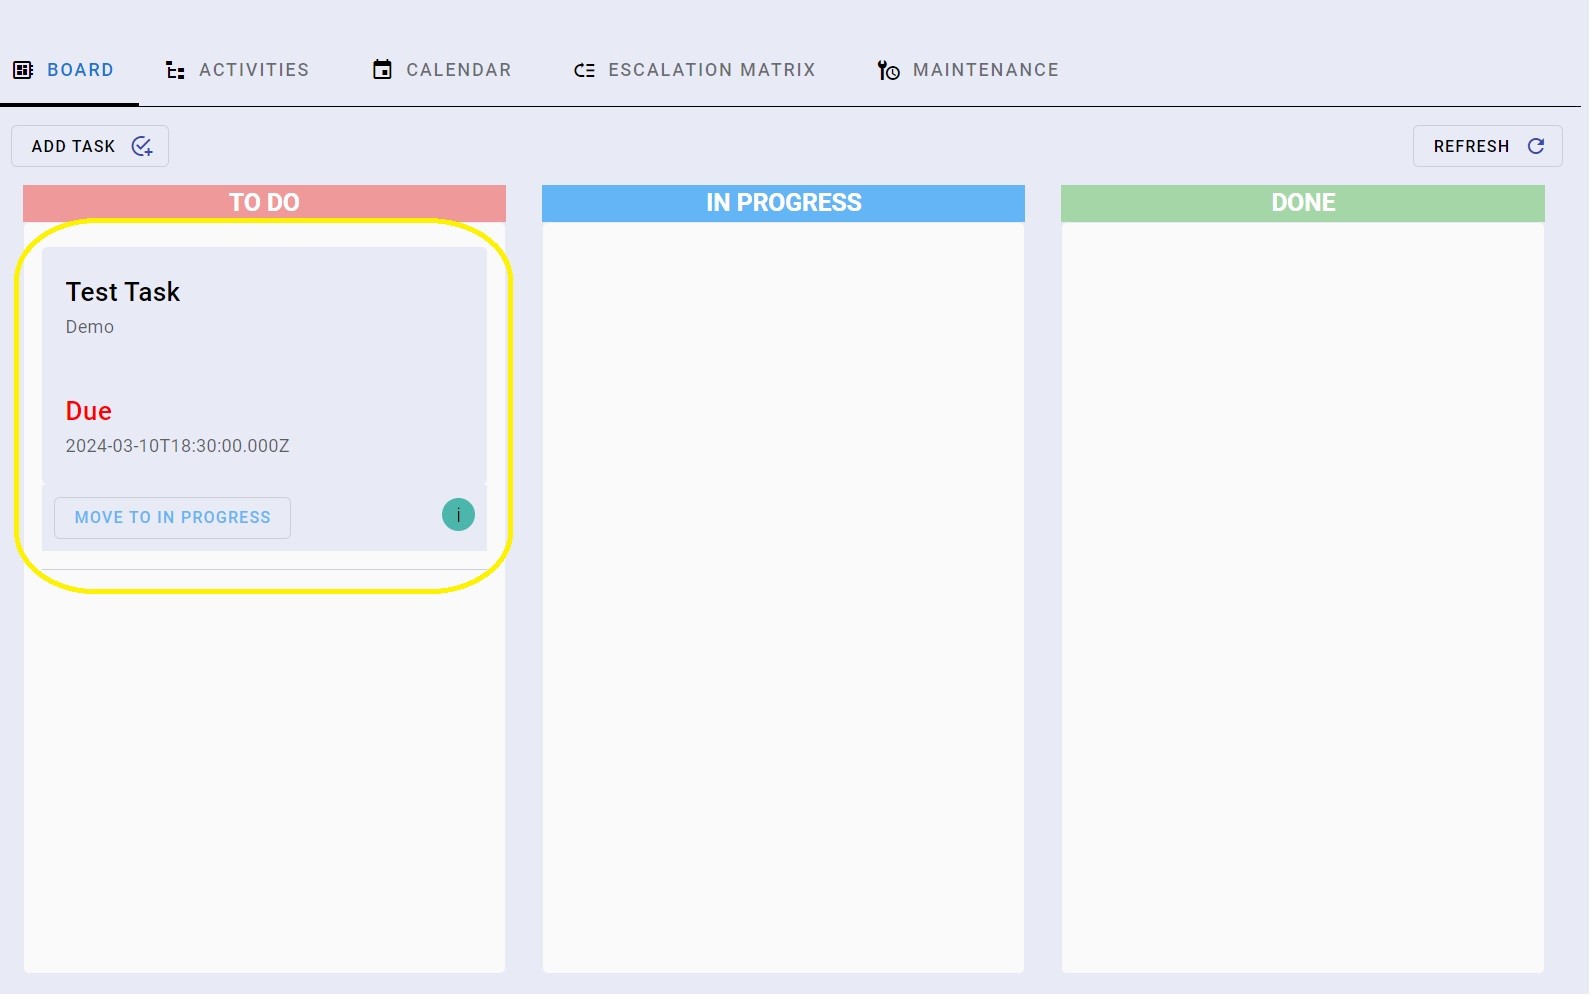Click the circular arrow refresh icon

click(x=1536, y=146)
